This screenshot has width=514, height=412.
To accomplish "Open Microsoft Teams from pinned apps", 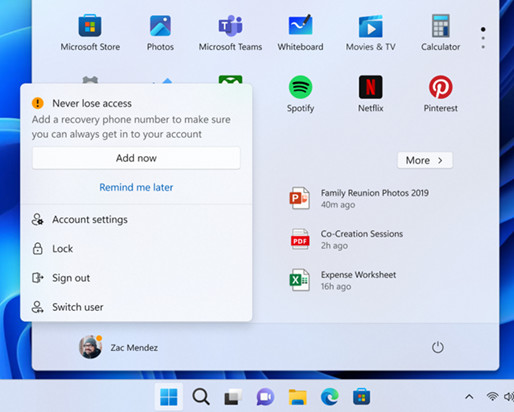I will [230, 33].
